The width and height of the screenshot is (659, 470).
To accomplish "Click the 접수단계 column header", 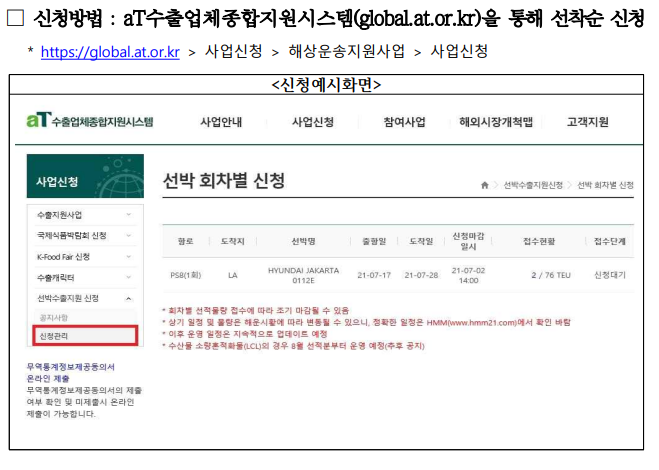I will (609, 241).
